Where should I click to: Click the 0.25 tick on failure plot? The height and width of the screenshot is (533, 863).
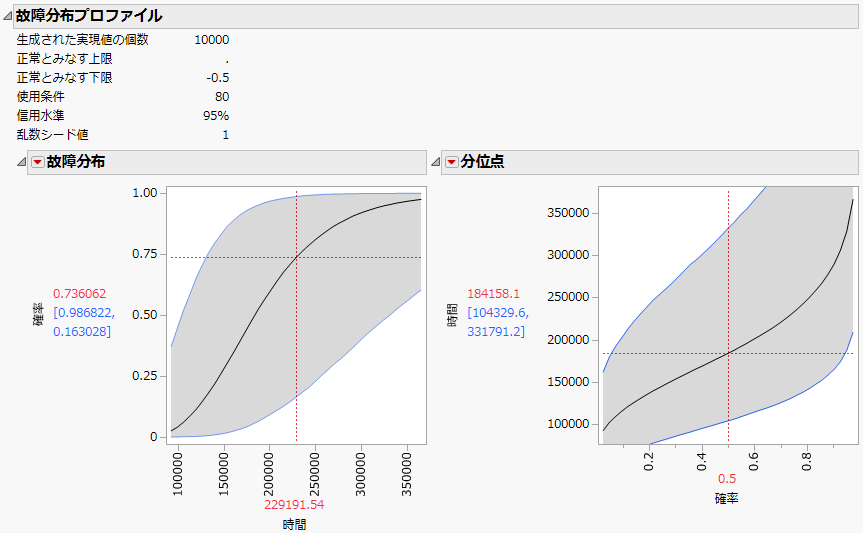(145, 376)
